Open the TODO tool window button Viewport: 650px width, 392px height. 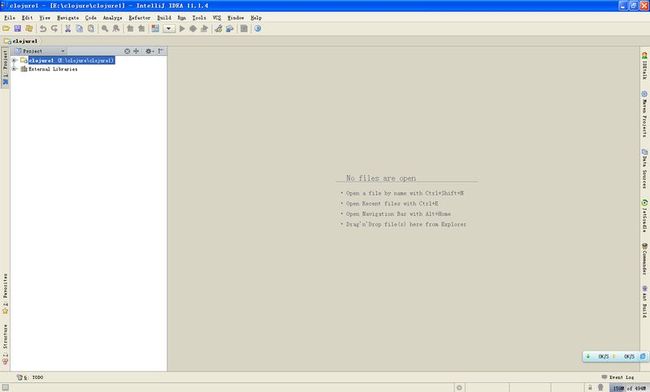coord(30,377)
